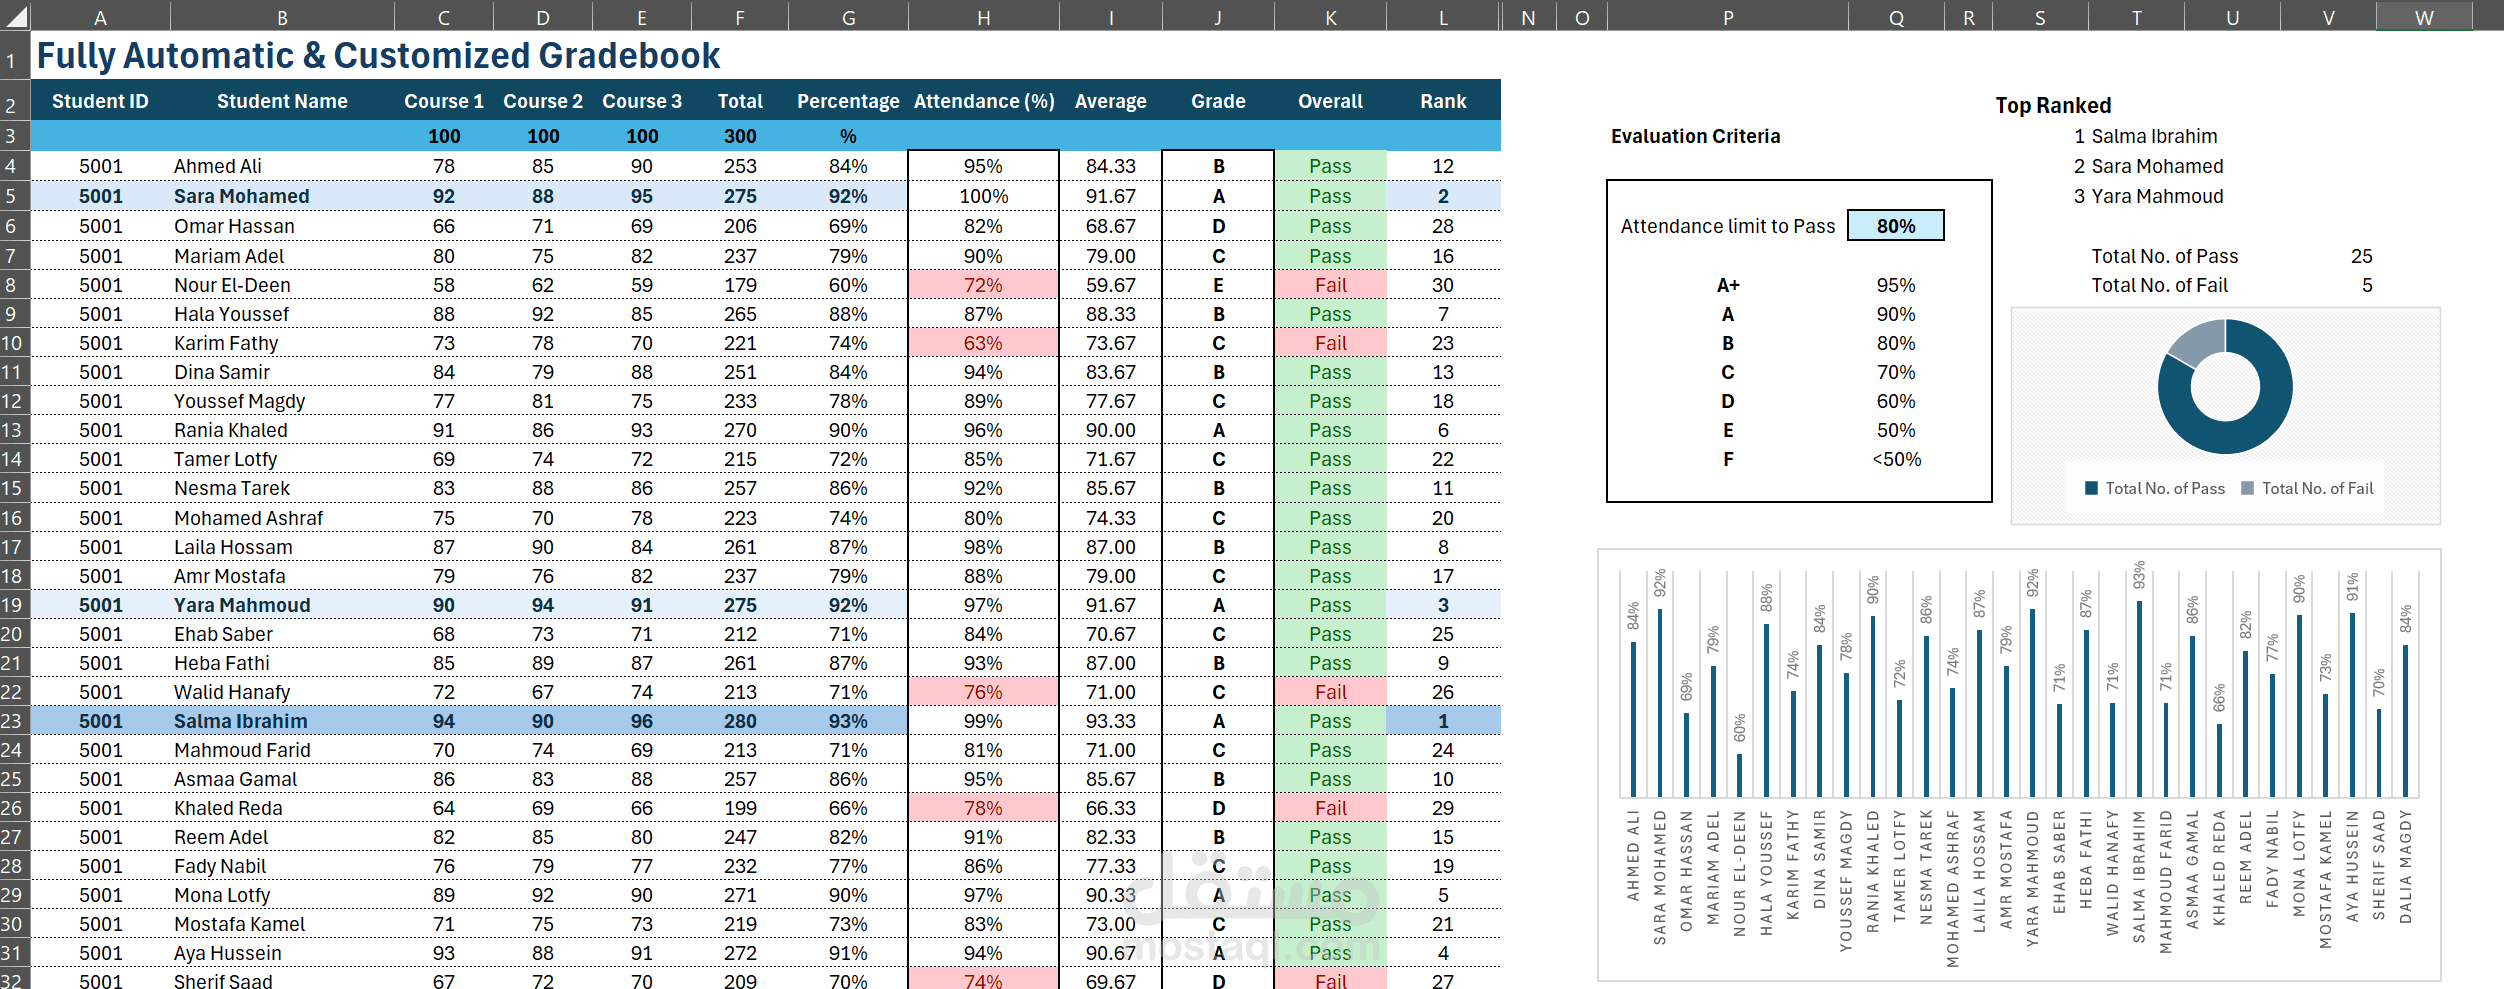Click column header W
The width and height of the screenshot is (2504, 989).
[2424, 17]
